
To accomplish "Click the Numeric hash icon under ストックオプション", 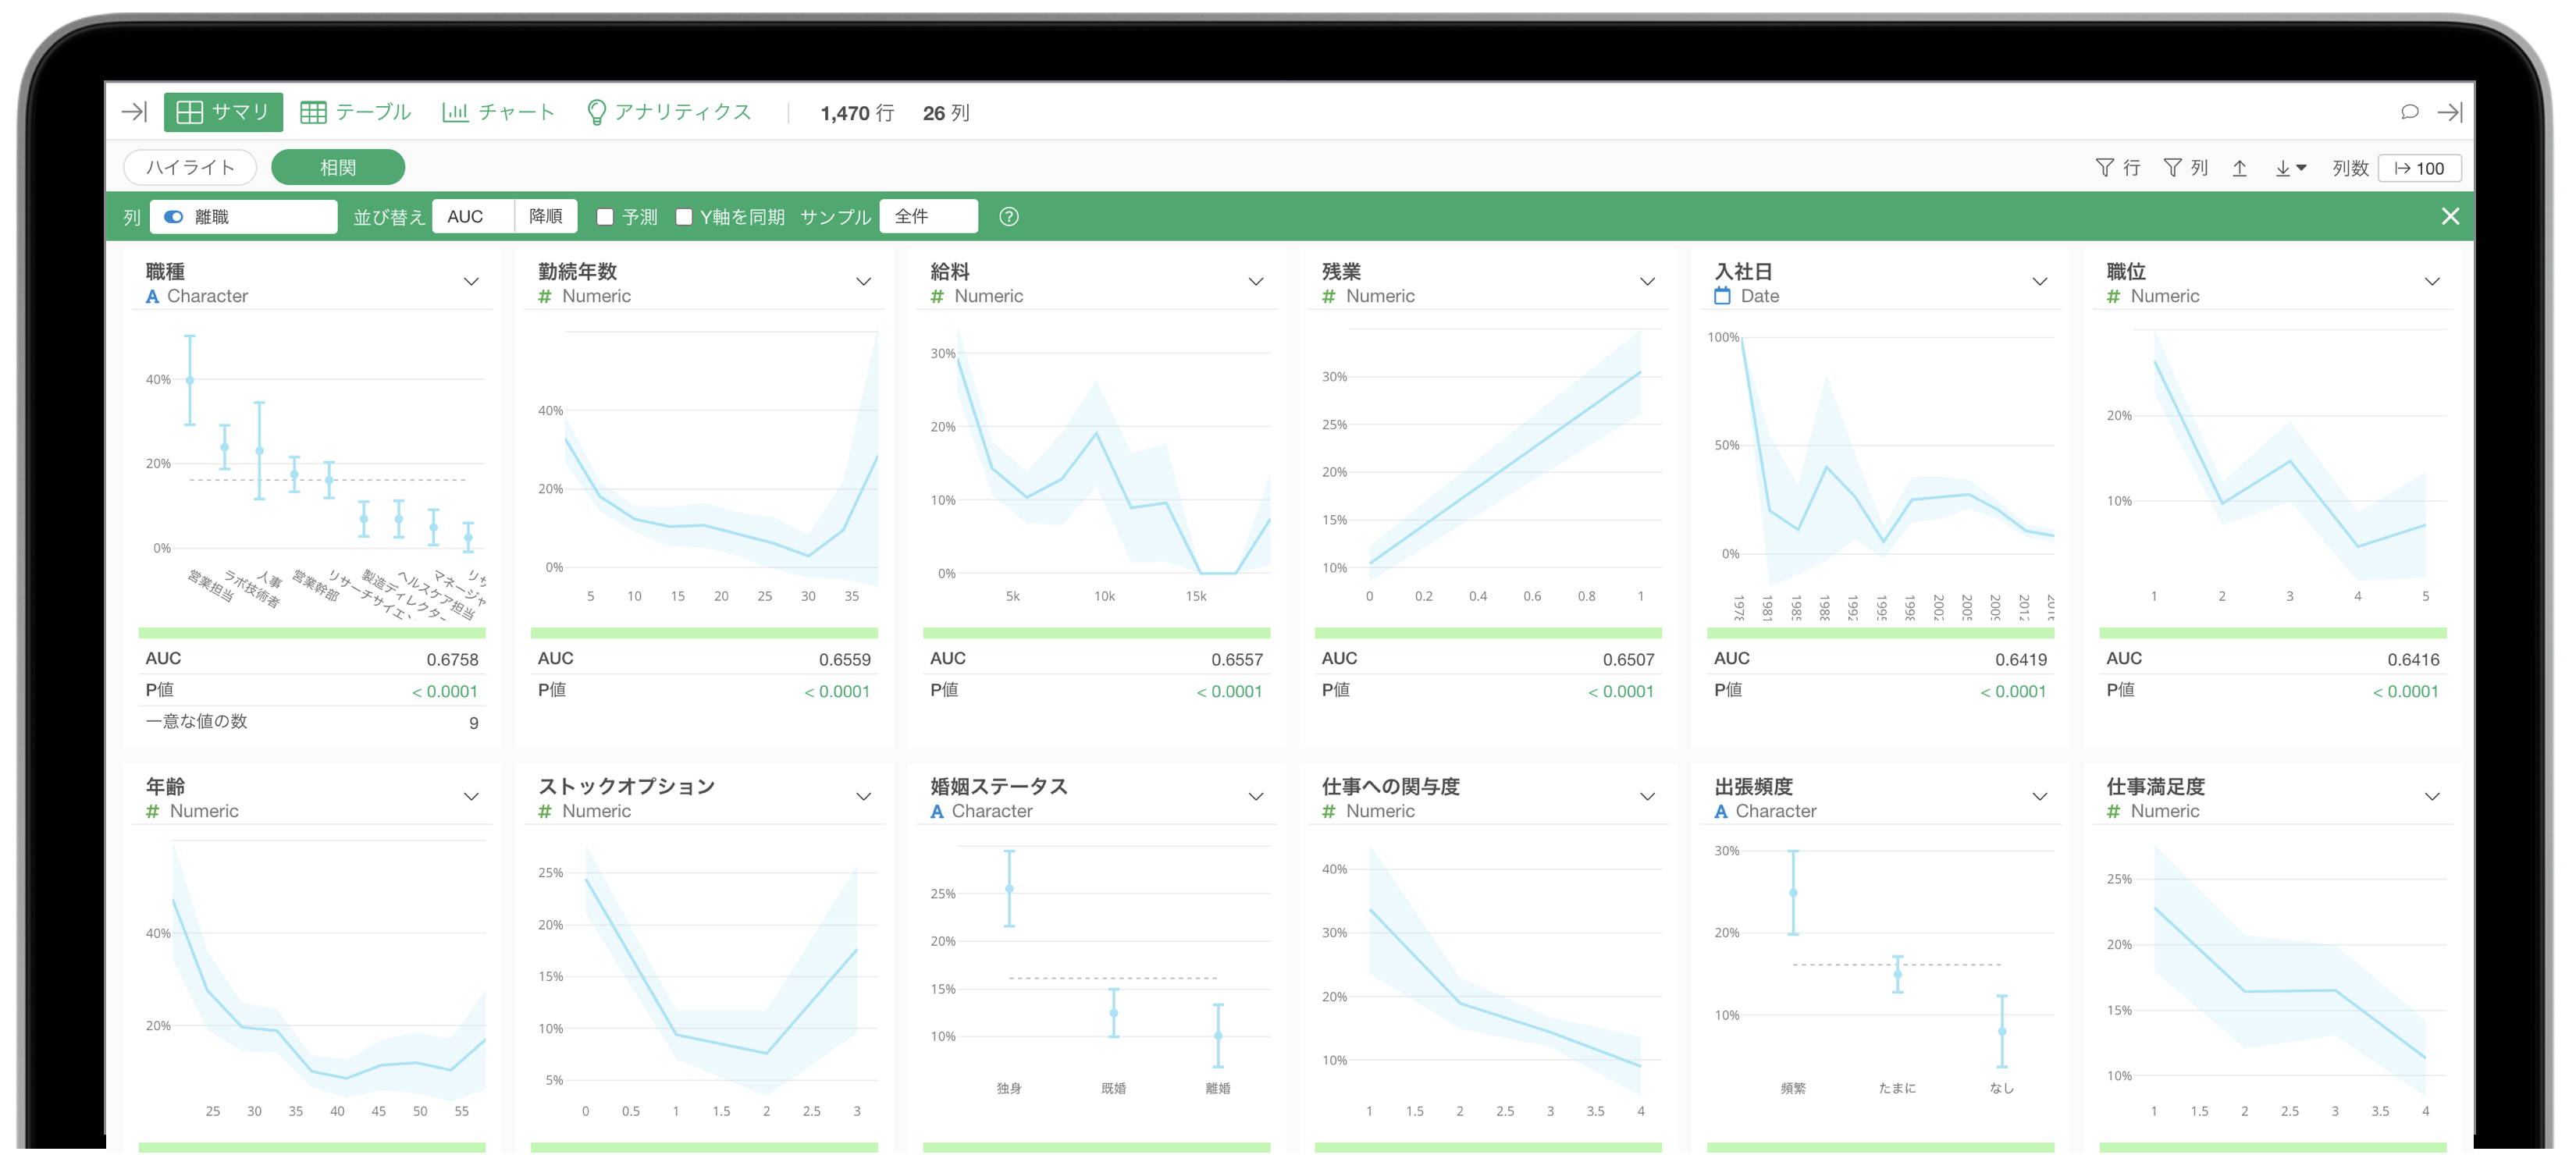I will 545,812.
